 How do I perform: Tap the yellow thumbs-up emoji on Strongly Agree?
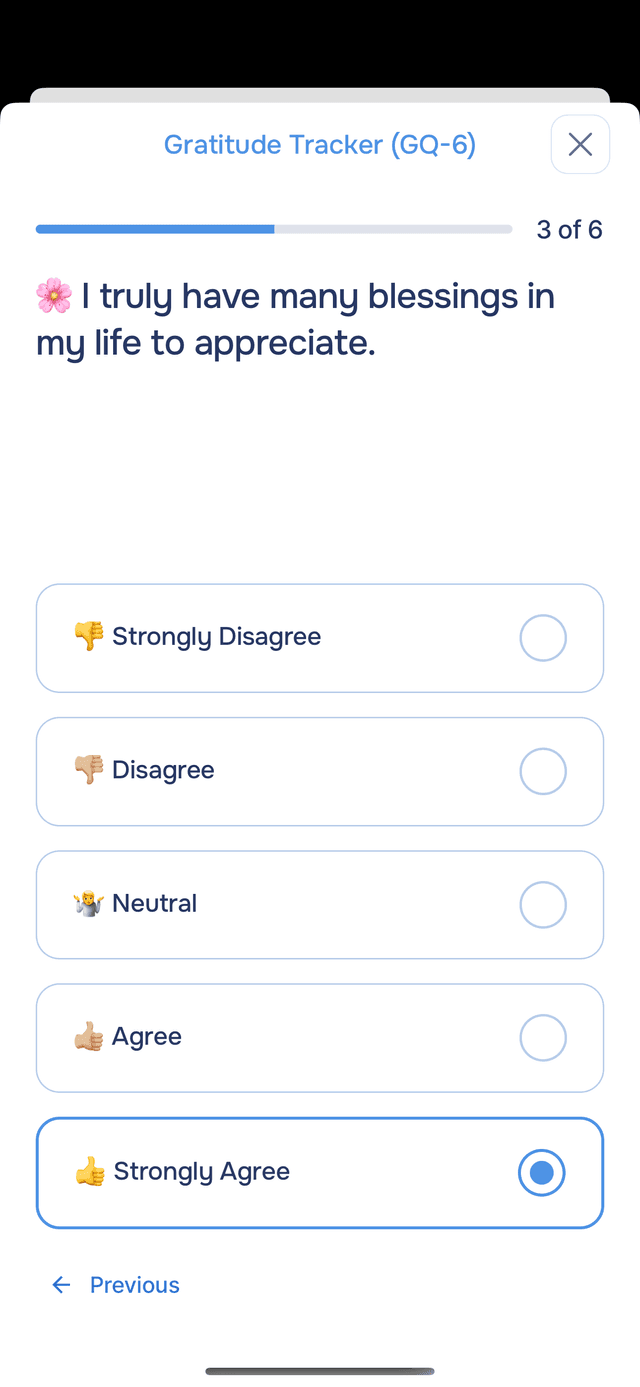point(90,1171)
